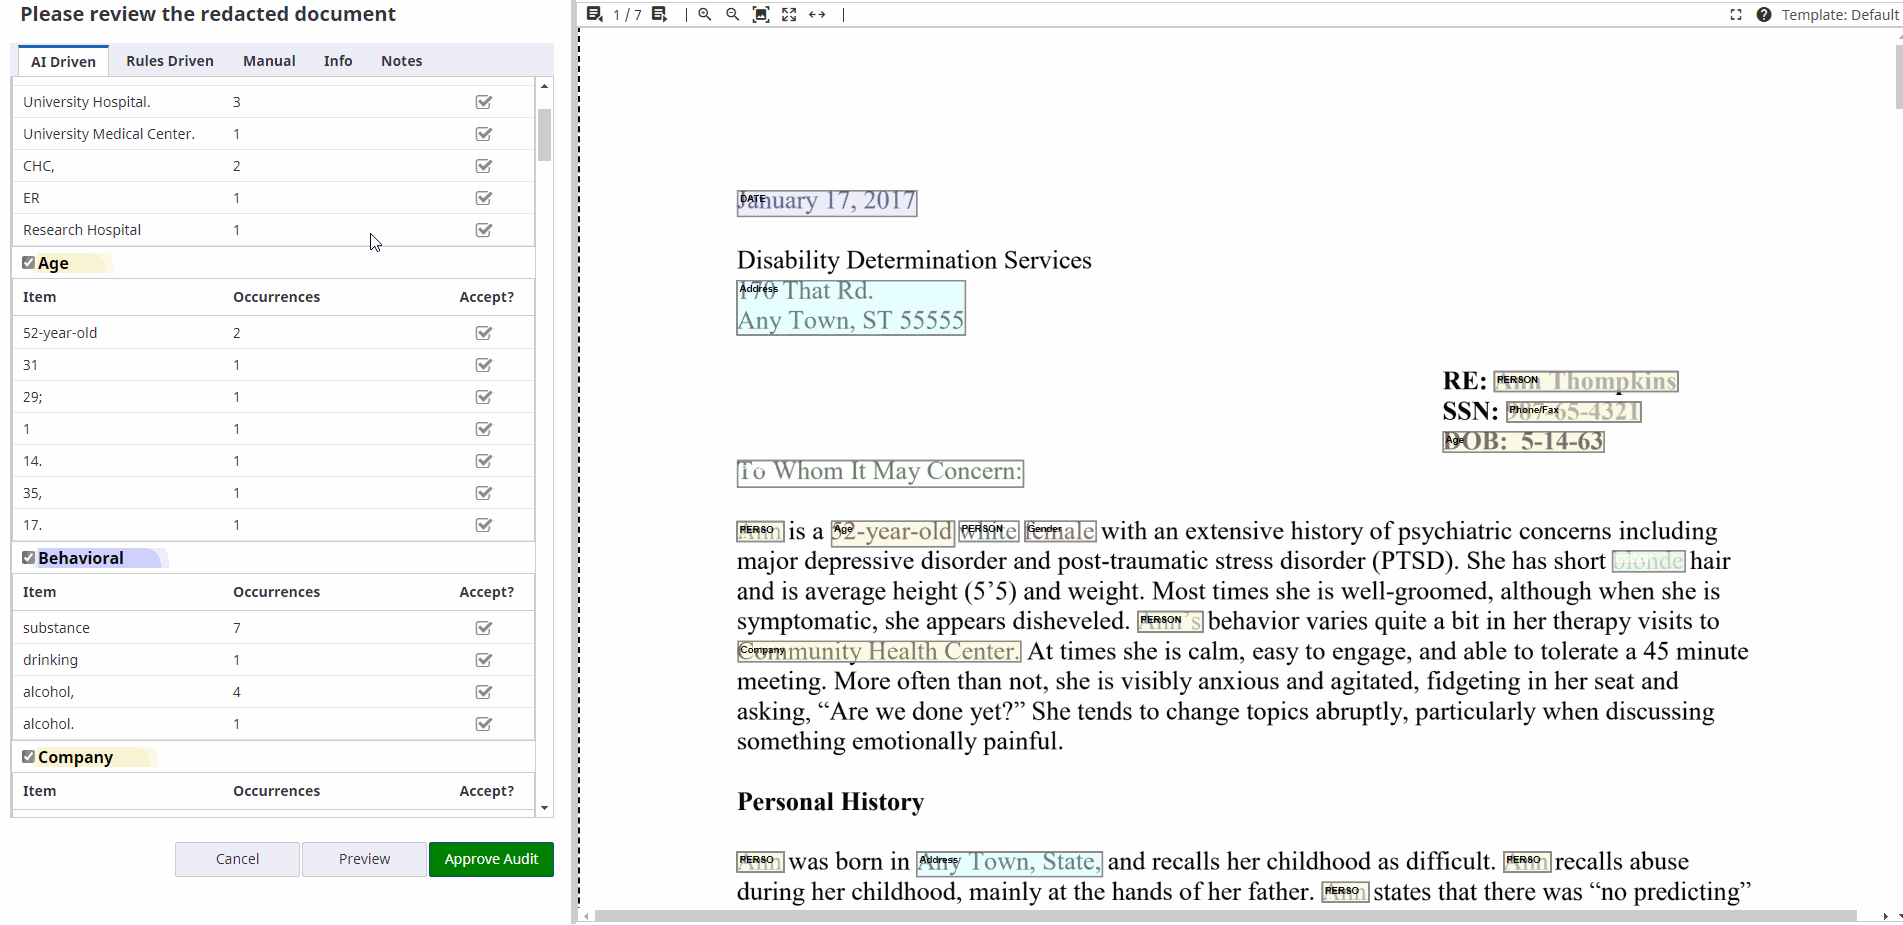
Task: Open the Manual tab
Action: [269, 61]
